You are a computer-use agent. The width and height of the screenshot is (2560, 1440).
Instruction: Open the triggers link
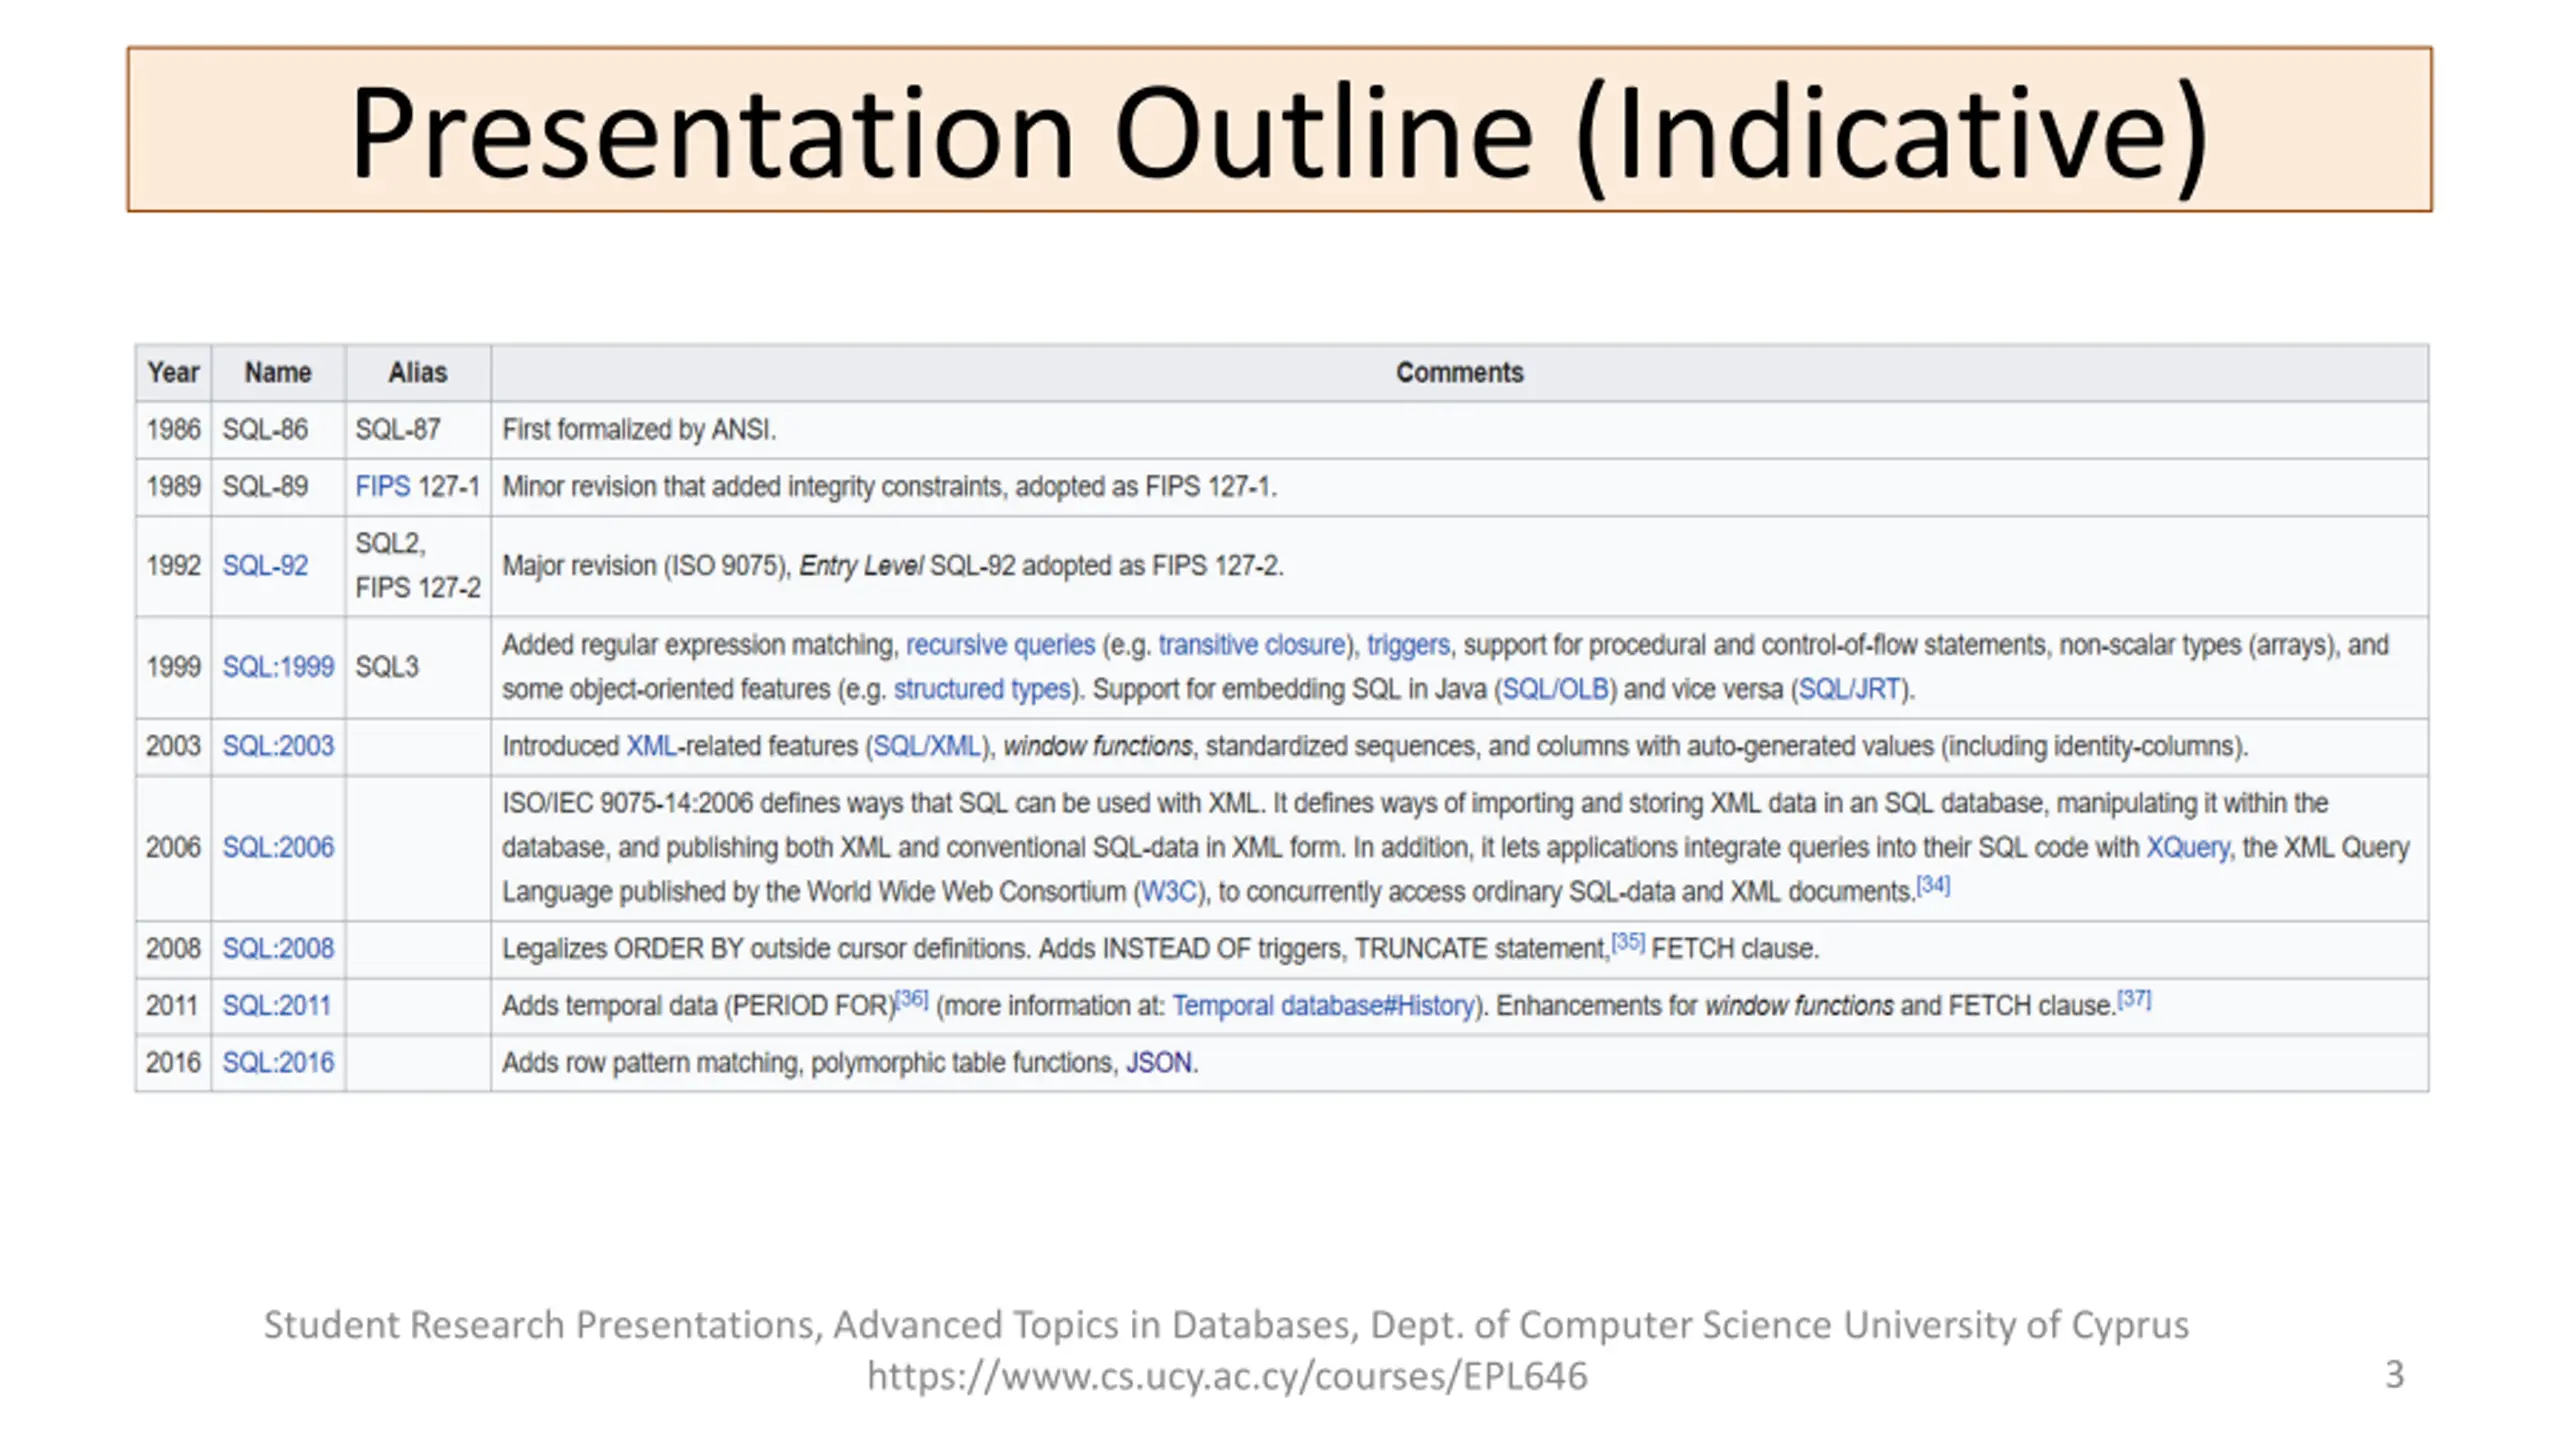click(1407, 645)
